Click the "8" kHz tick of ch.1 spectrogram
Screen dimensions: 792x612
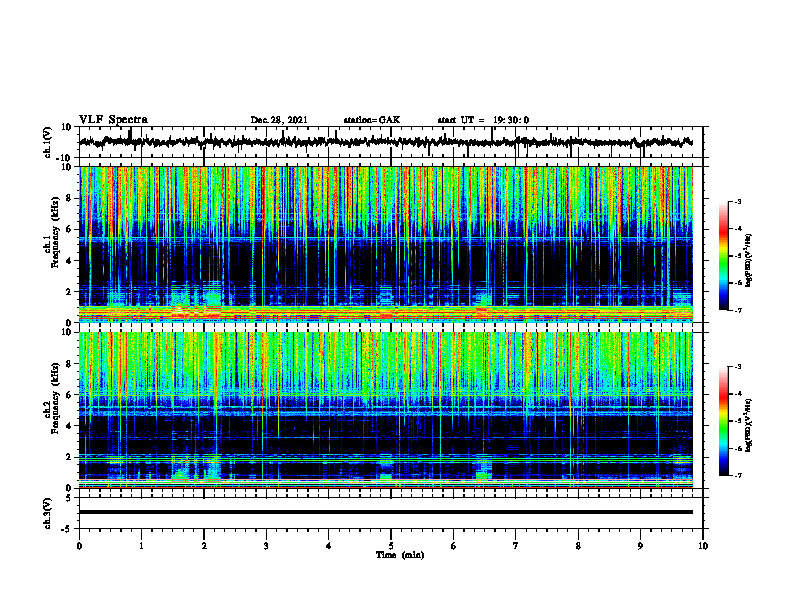(70, 198)
